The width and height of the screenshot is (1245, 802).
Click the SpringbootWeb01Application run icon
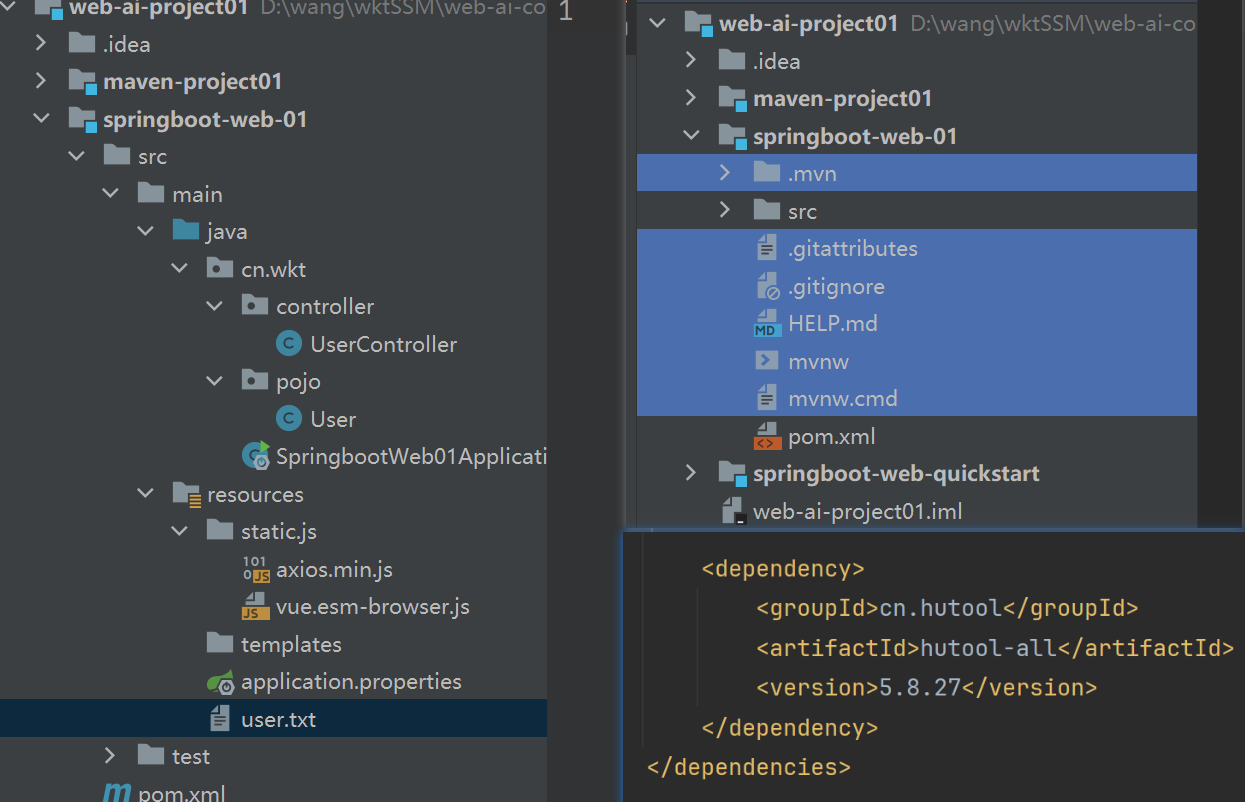[255, 457]
